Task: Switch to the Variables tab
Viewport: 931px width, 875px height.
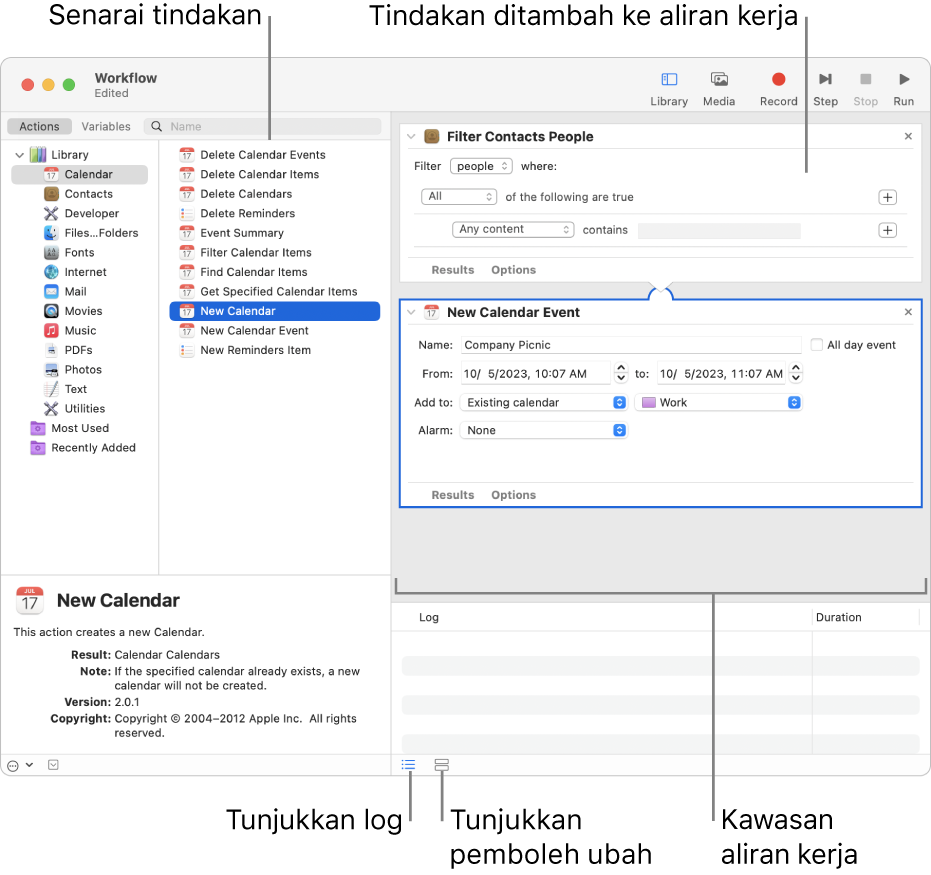Action: [x=106, y=126]
